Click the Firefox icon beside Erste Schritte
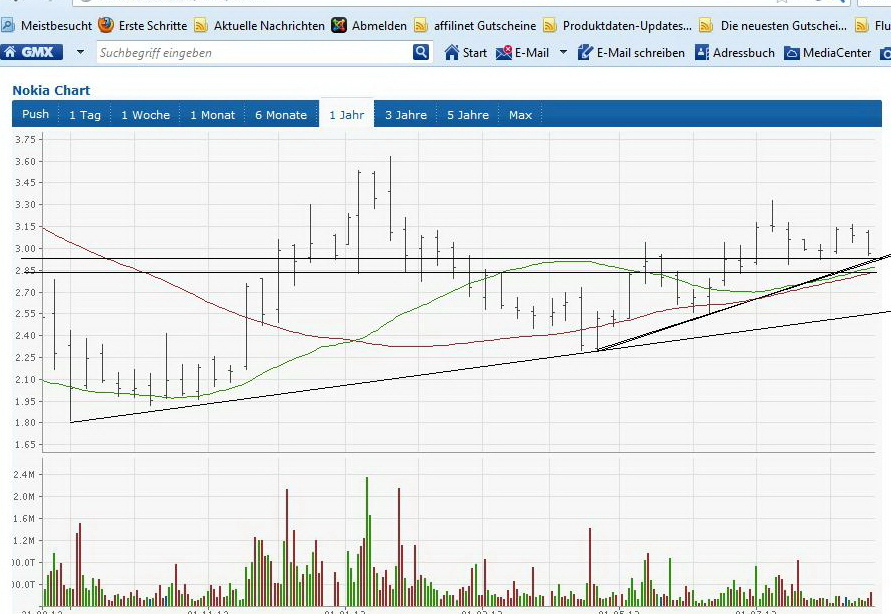The image size is (891, 614). coord(106,25)
